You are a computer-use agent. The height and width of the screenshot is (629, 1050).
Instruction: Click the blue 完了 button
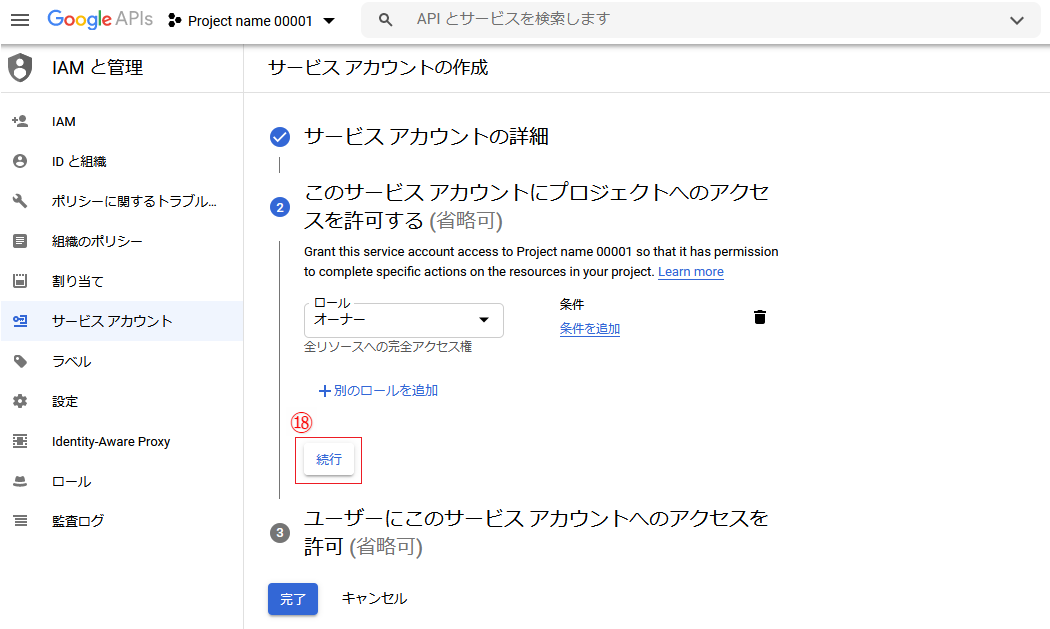tap(293, 599)
